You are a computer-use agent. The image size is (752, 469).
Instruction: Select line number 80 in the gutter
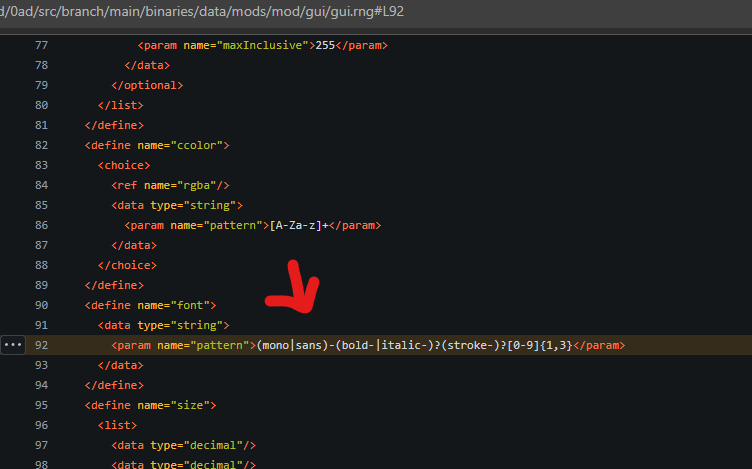tap(41, 105)
